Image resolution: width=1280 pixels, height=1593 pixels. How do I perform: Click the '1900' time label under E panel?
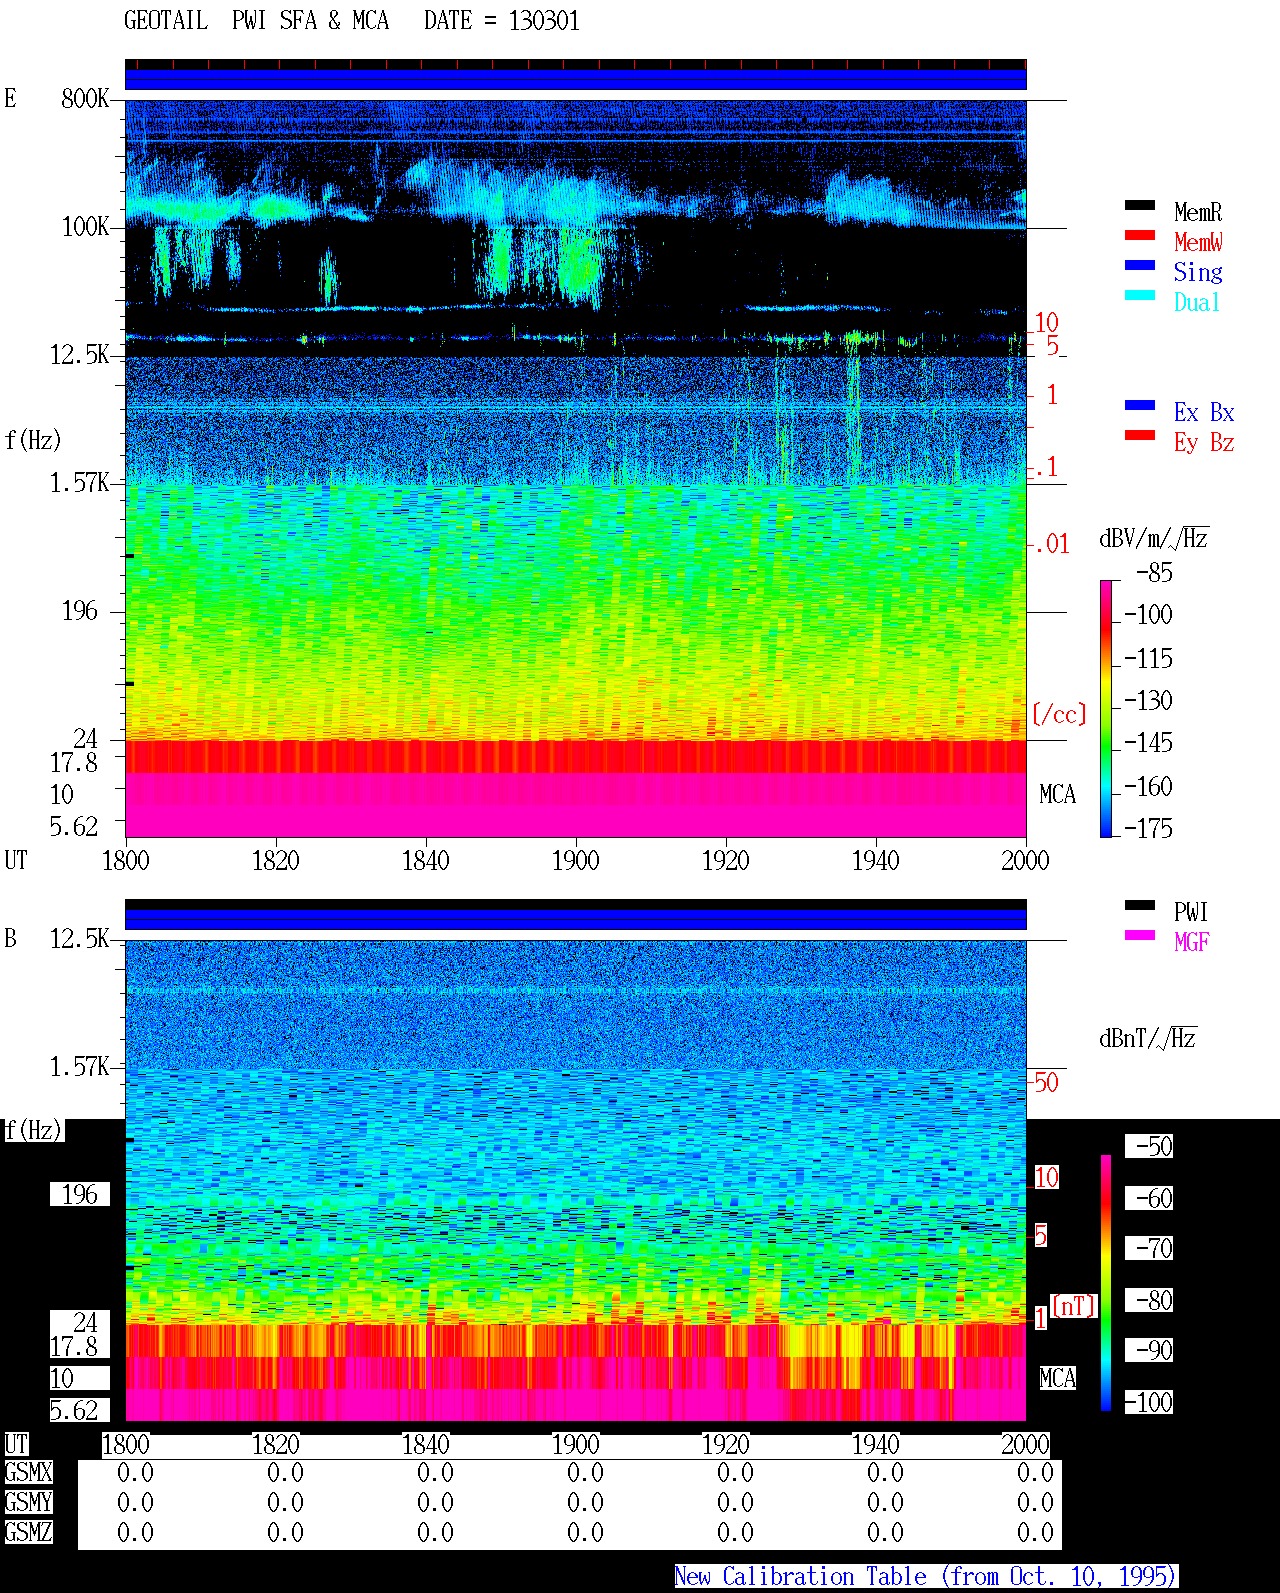click(x=575, y=860)
